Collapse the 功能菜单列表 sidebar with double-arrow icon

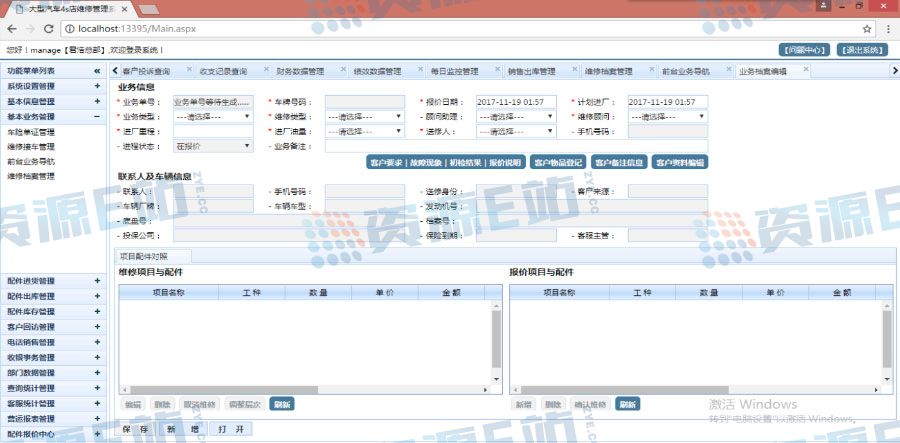click(x=97, y=71)
